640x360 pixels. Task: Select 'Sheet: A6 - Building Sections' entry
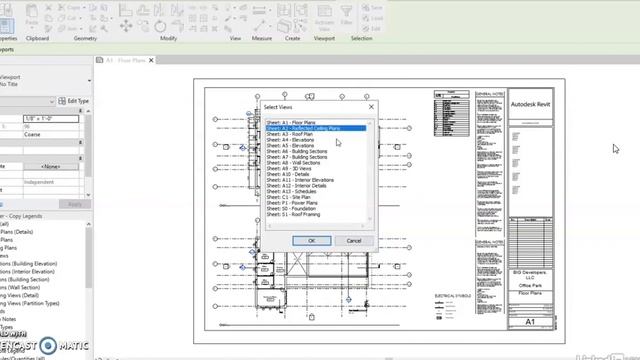coord(297,151)
